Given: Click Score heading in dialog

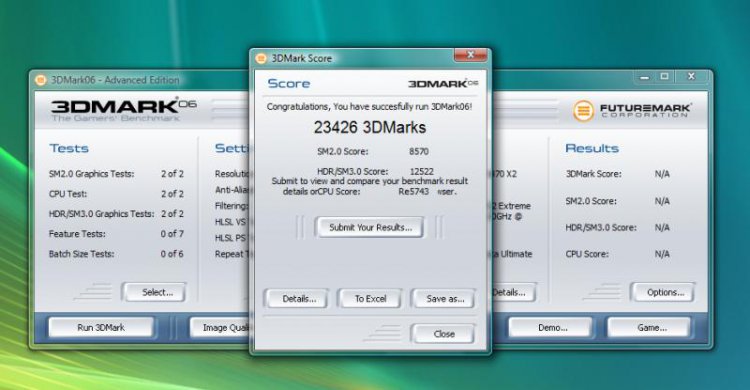Looking at the screenshot, I should [288, 84].
